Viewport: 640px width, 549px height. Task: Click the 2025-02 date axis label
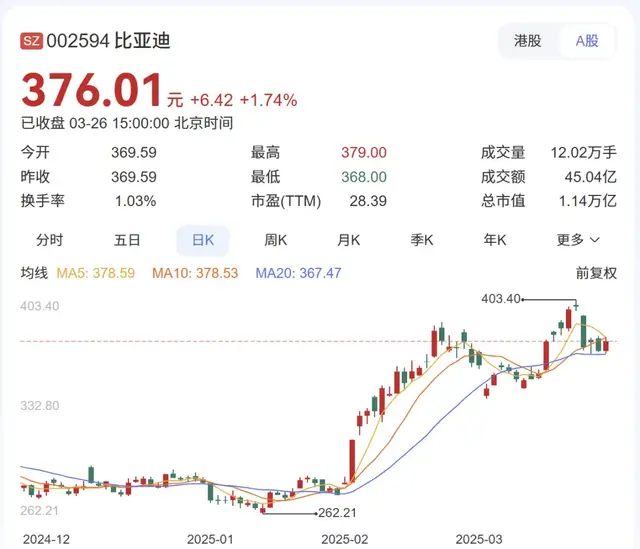coord(344,540)
